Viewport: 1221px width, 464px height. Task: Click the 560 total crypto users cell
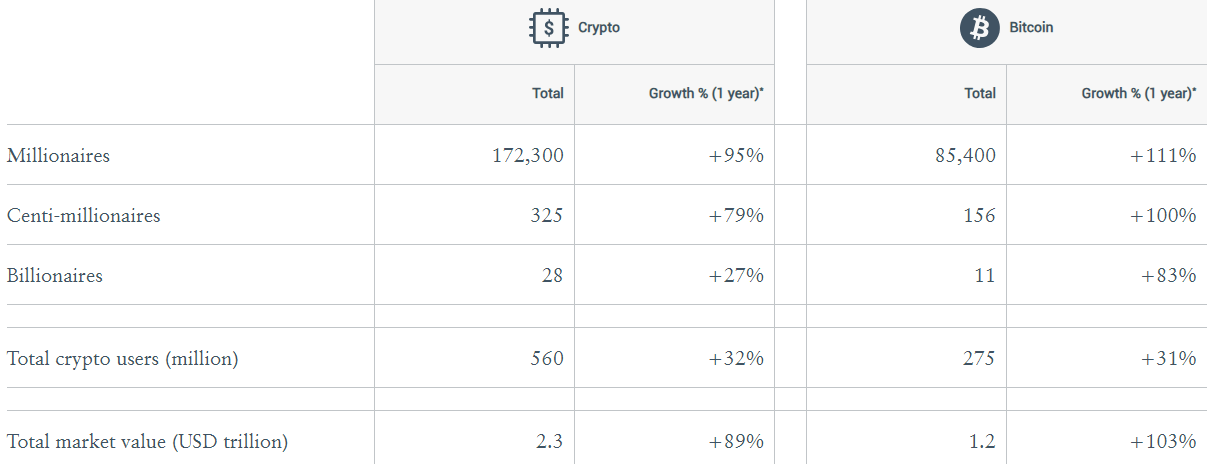pos(546,359)
